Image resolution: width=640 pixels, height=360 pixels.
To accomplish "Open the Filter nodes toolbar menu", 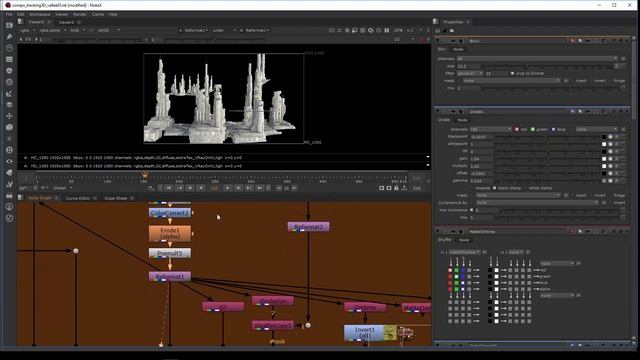I will 9,82.
